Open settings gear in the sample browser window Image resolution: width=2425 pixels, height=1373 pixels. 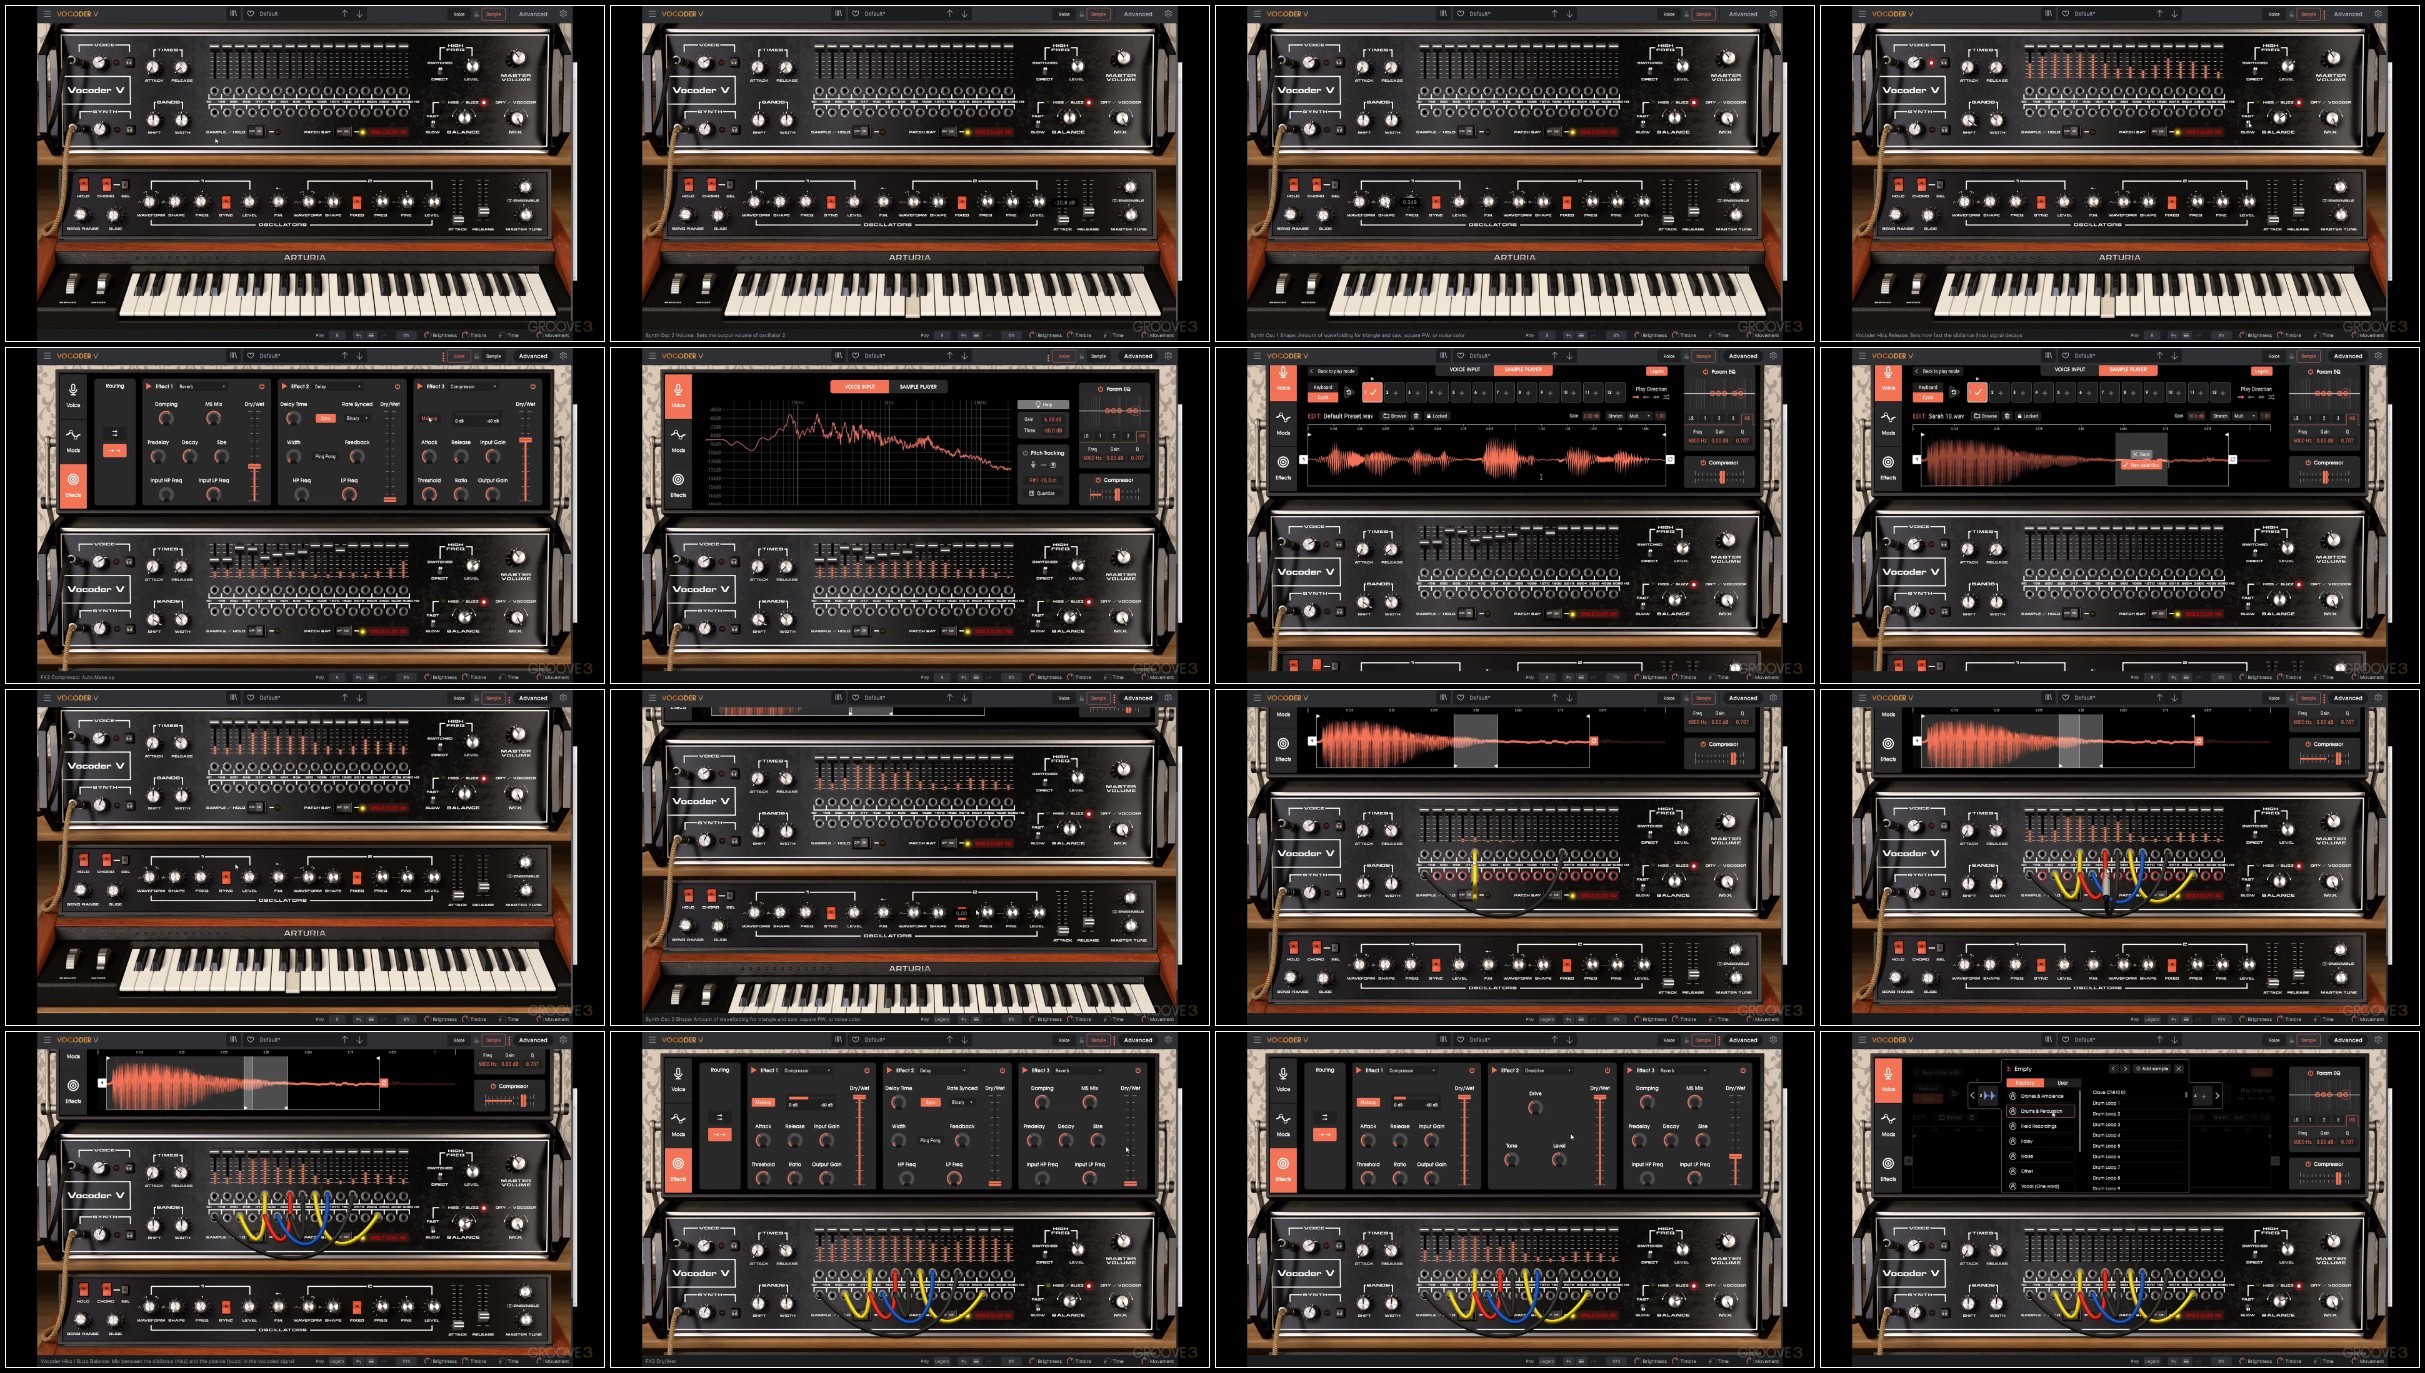2378,1040
